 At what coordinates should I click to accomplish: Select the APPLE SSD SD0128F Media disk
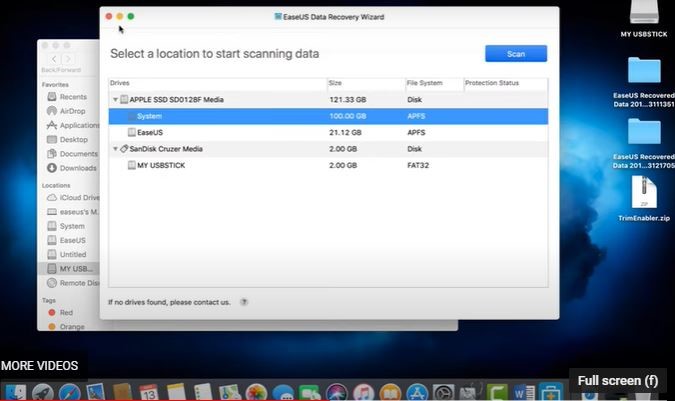pos(328,100)
